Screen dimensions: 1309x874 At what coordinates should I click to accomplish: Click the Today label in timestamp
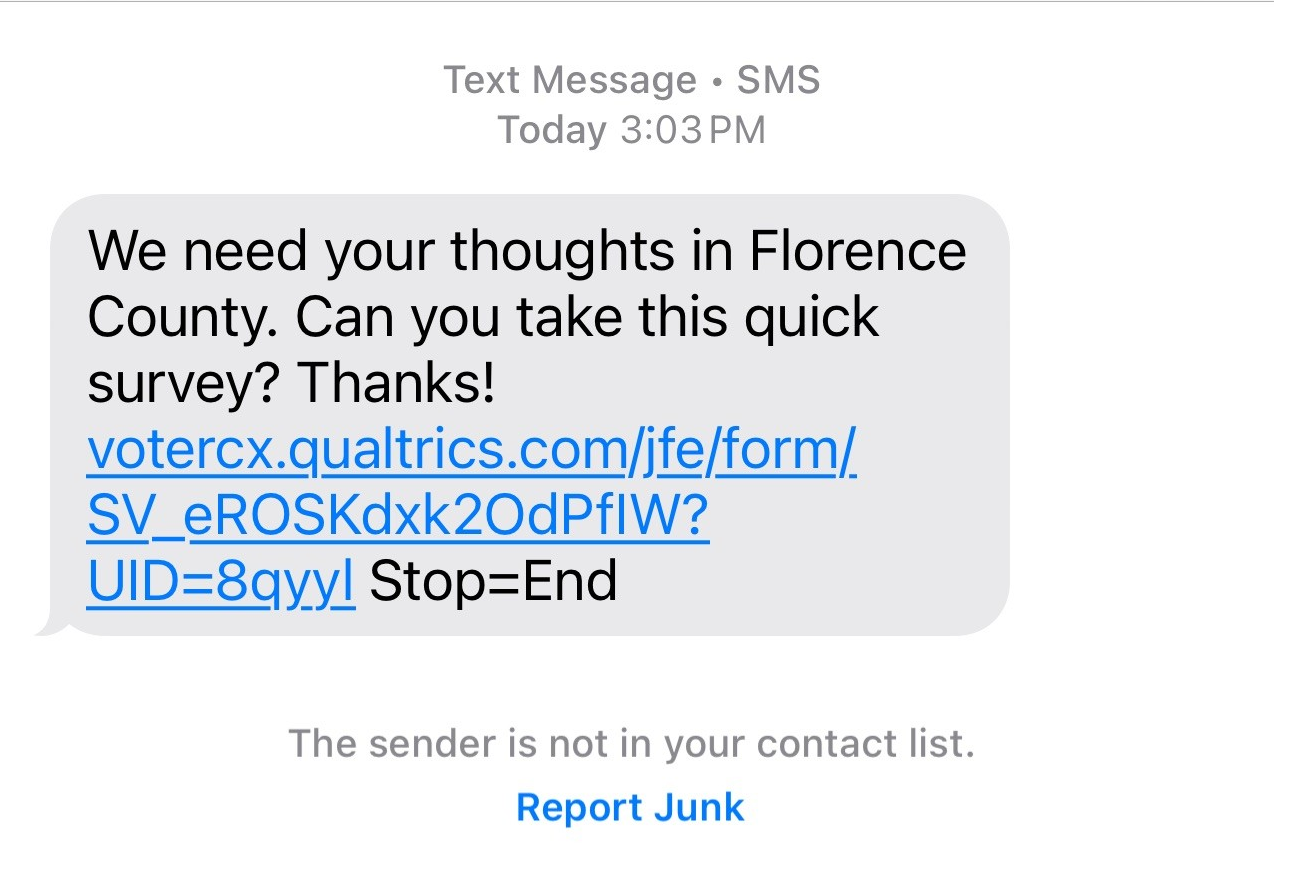[x=552, y=130]
